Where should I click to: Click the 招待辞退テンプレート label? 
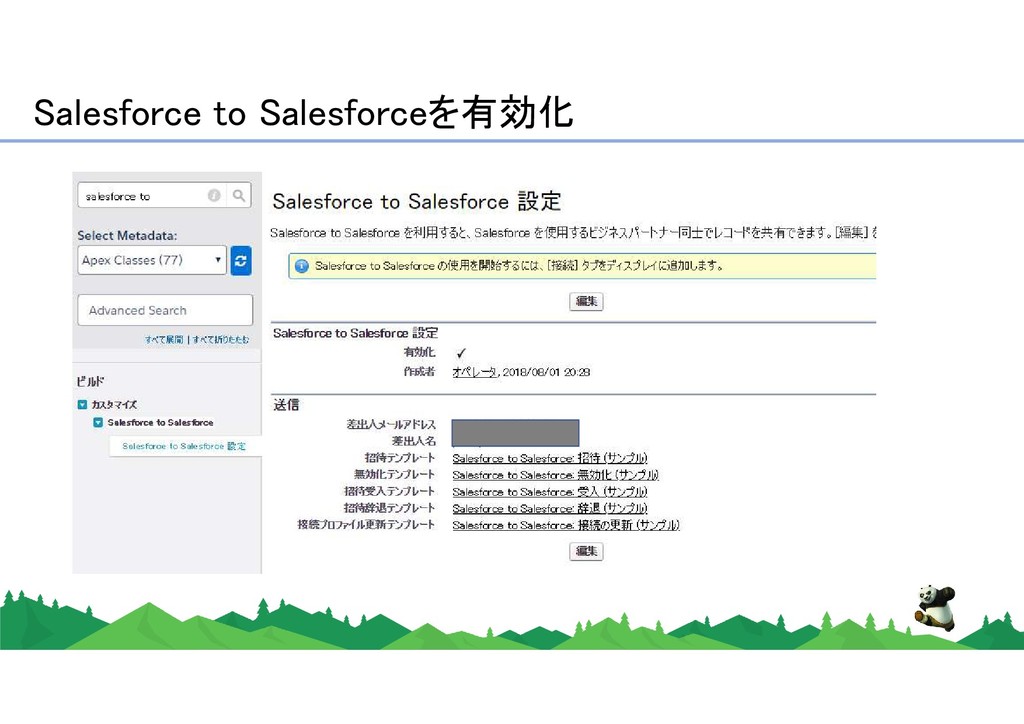(x=389, y=508)
